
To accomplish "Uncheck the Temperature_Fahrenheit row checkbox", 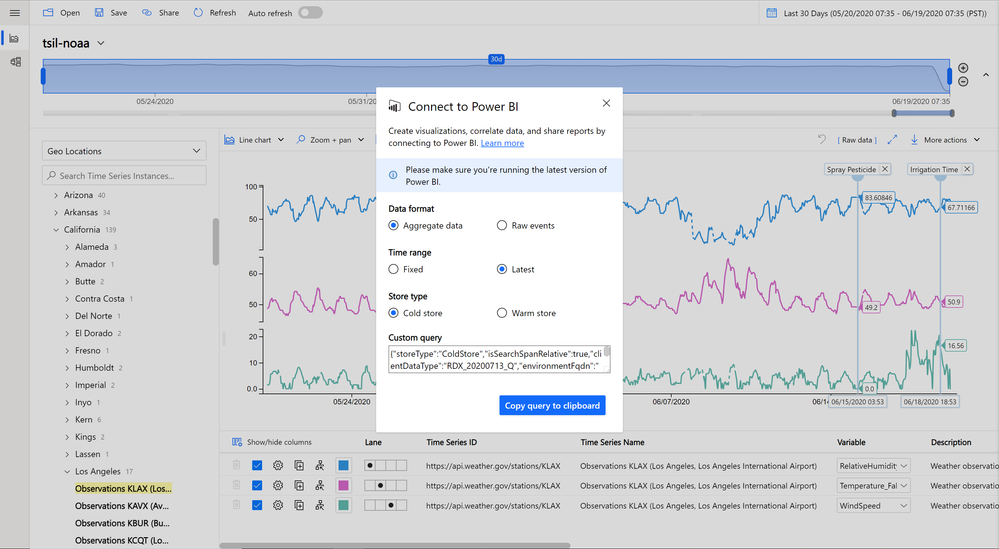I will pos(257,485).
